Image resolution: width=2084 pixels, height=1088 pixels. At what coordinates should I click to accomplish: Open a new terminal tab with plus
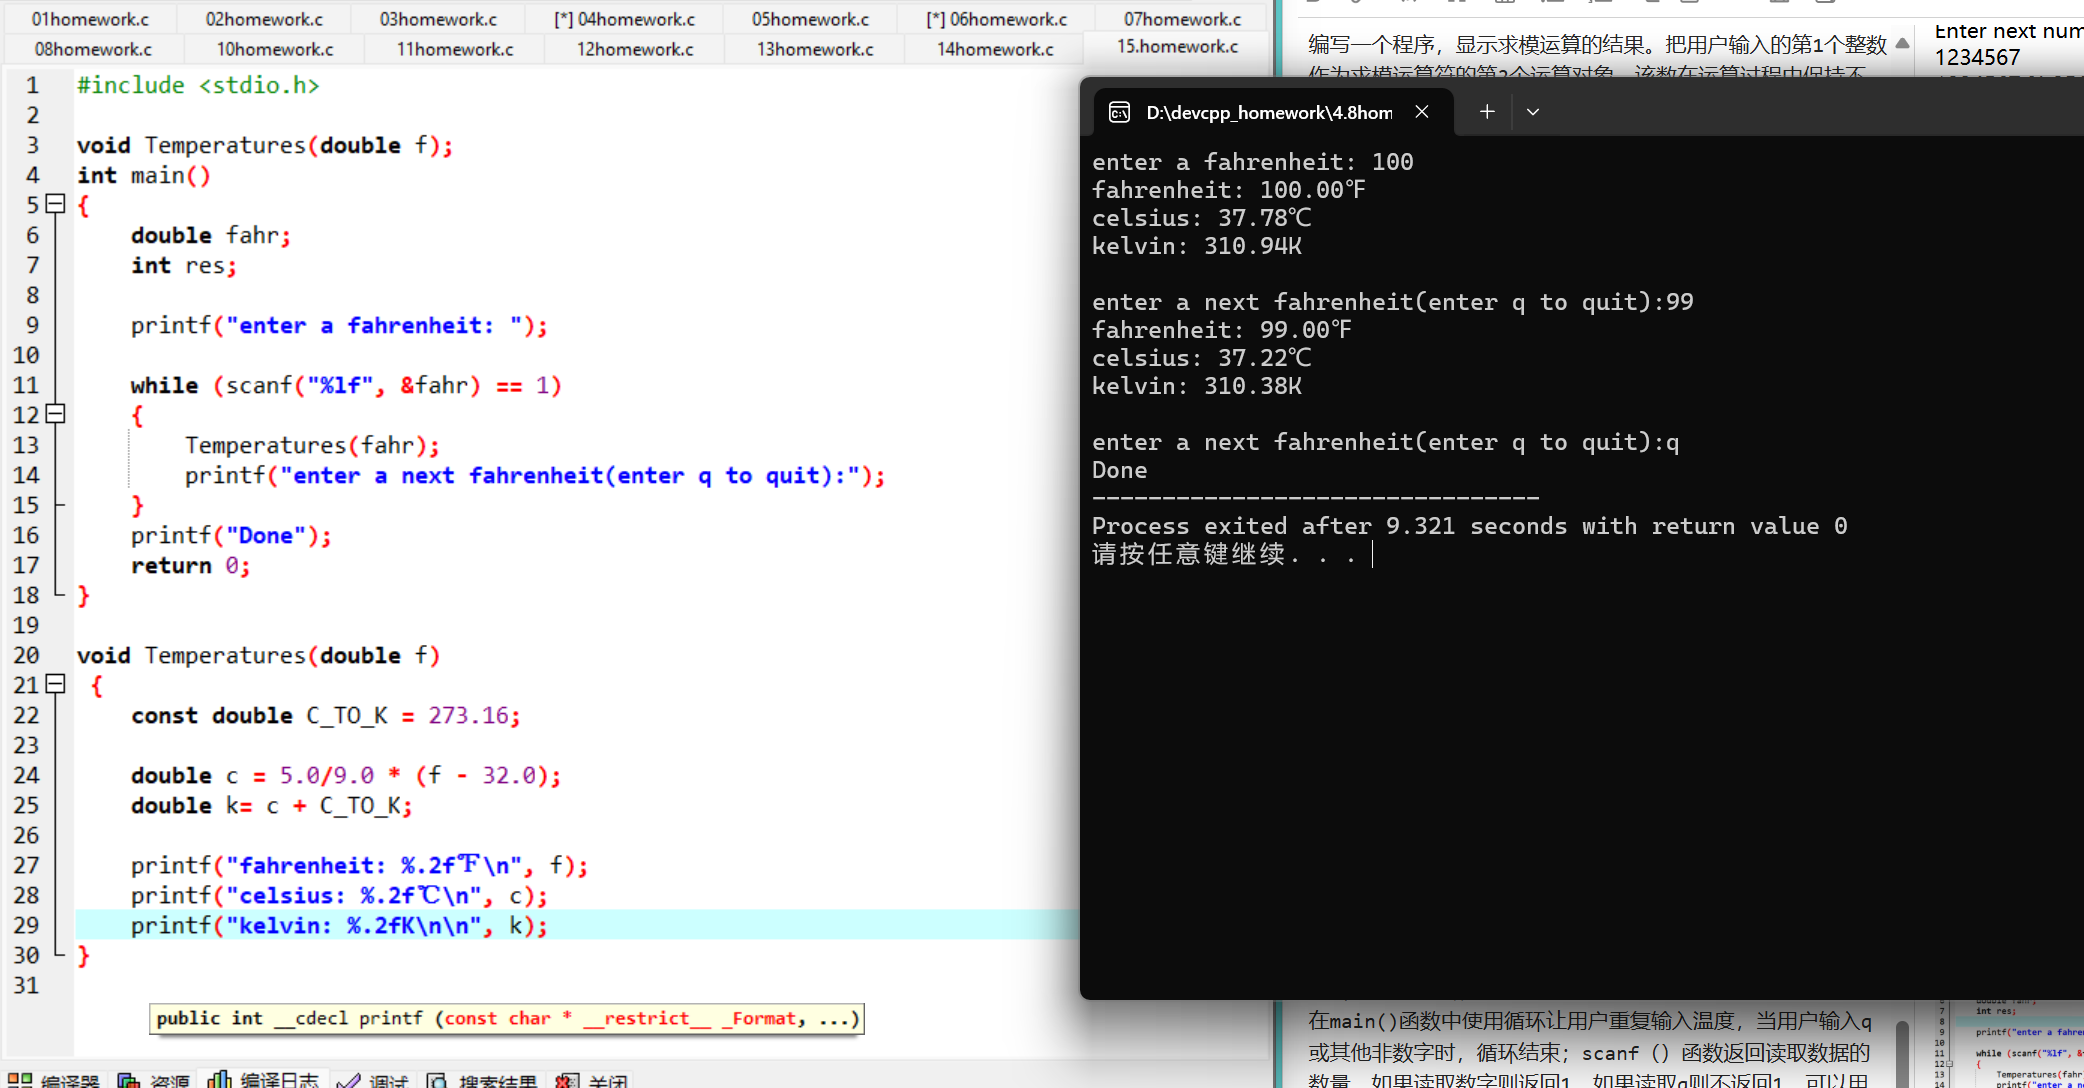pos(1487,112)
